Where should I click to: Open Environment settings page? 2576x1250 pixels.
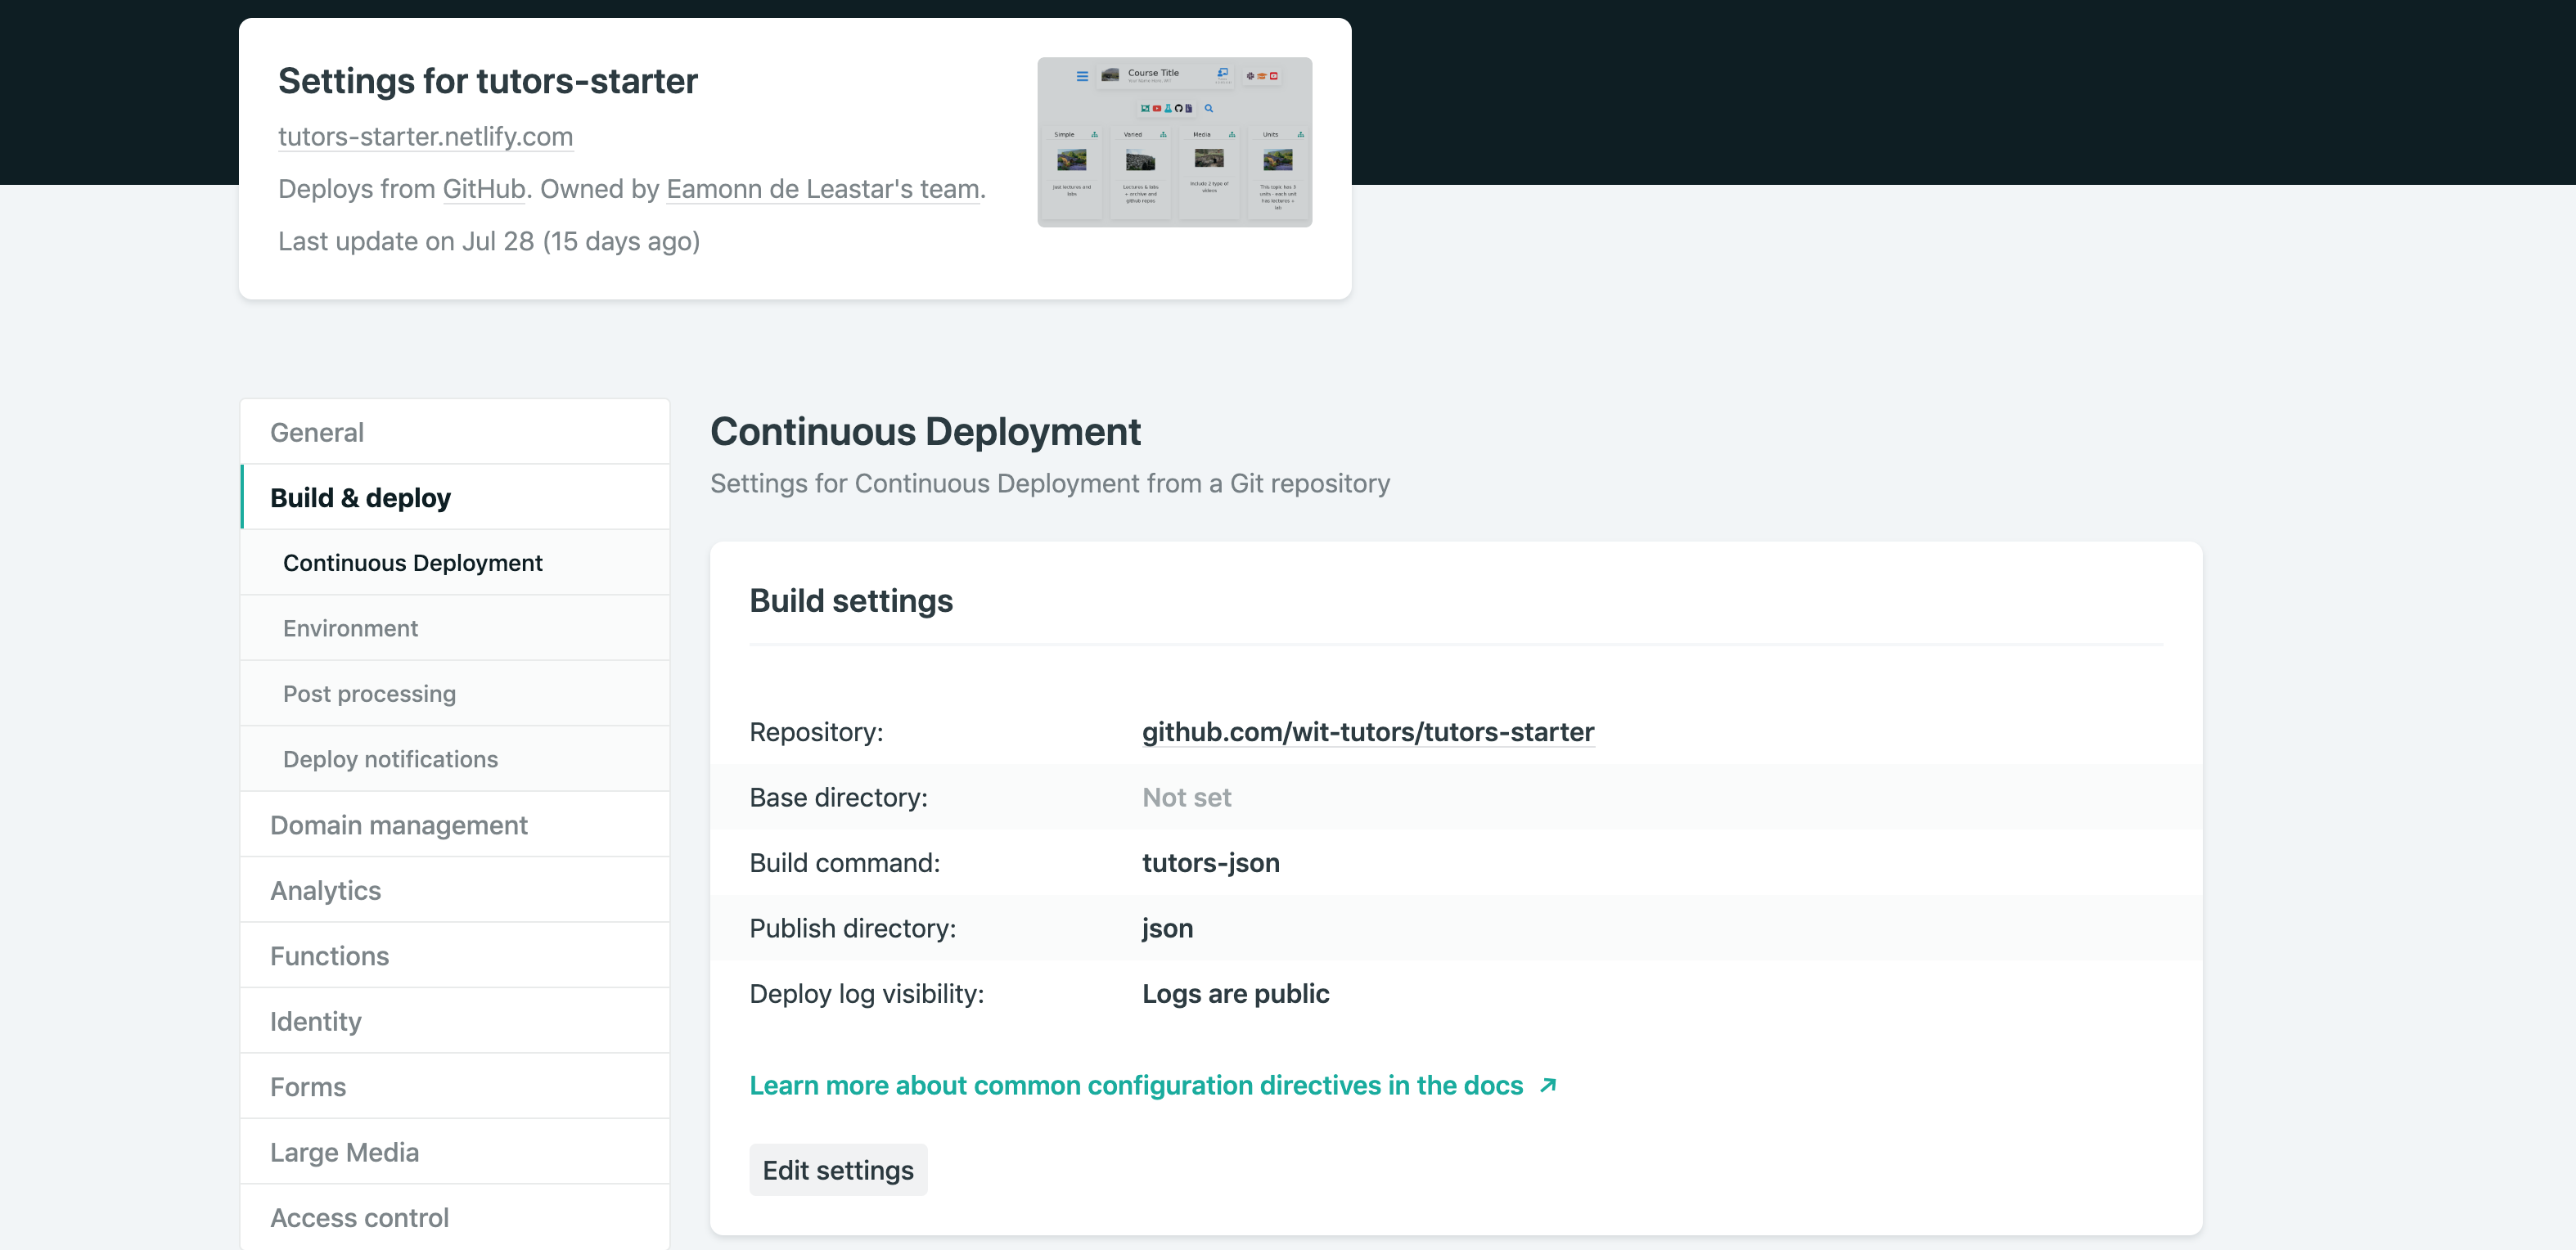350,627
